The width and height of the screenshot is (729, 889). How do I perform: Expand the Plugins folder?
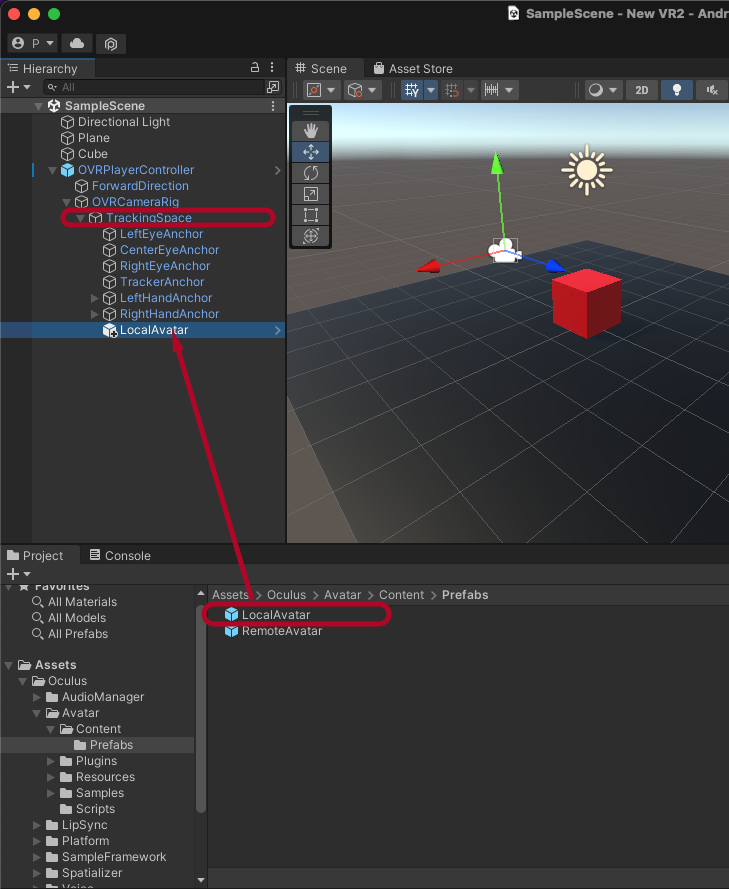[x=52, y=761]
